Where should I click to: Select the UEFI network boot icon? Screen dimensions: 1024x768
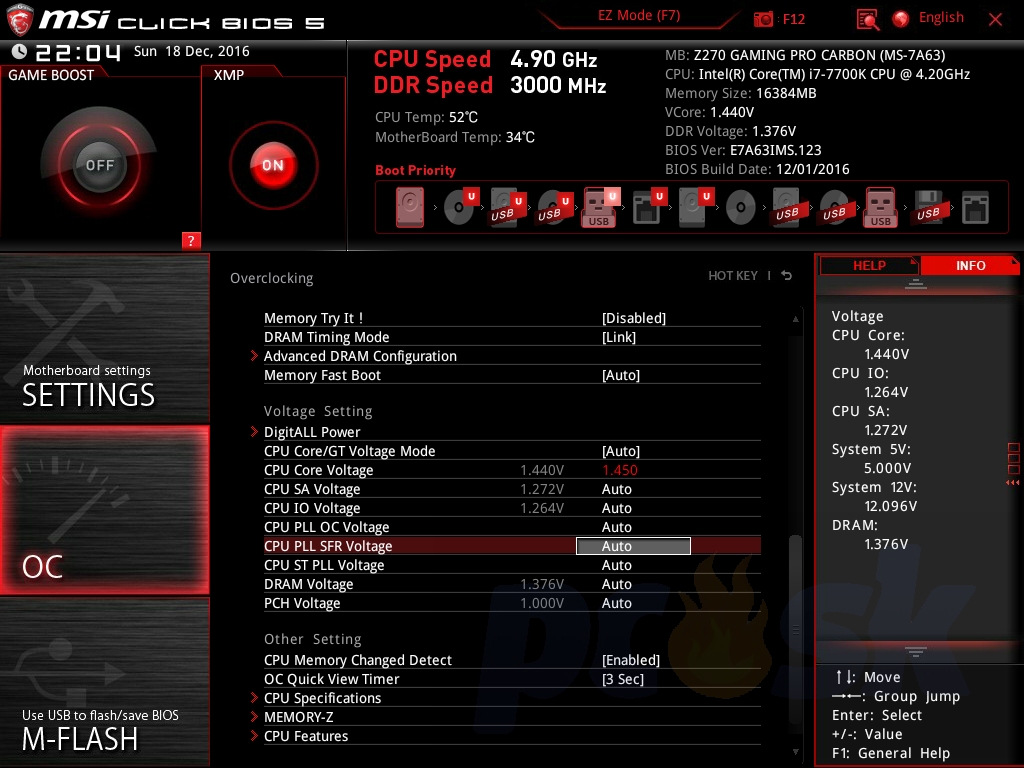coord(649,206)
